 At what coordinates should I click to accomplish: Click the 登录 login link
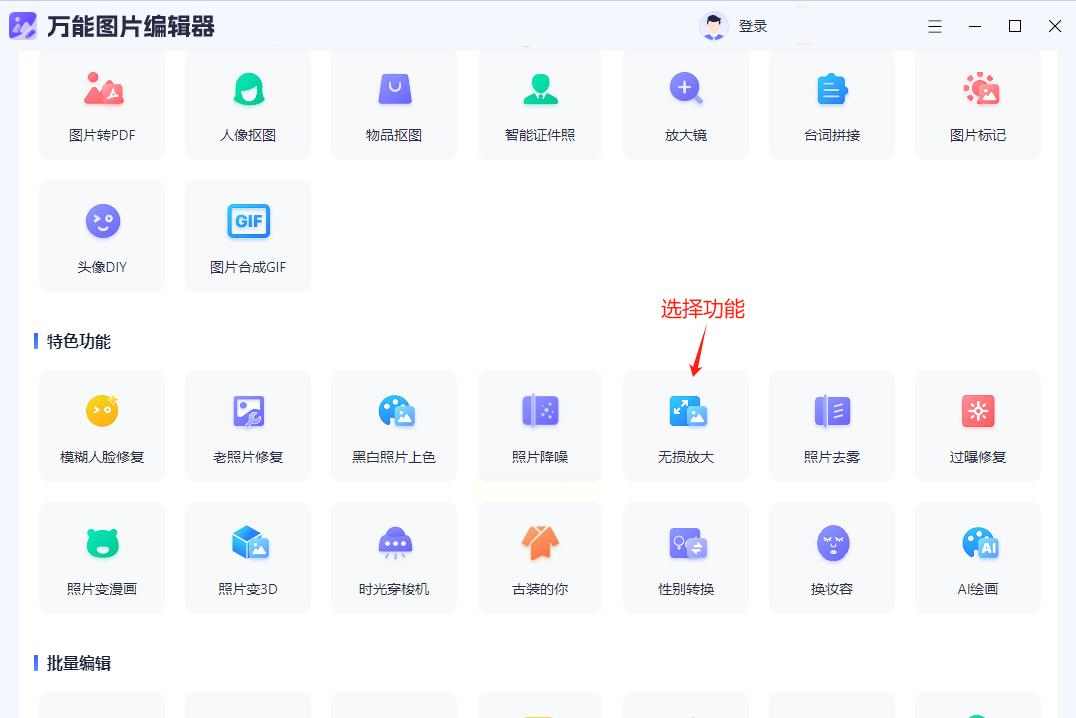(753, 26)
